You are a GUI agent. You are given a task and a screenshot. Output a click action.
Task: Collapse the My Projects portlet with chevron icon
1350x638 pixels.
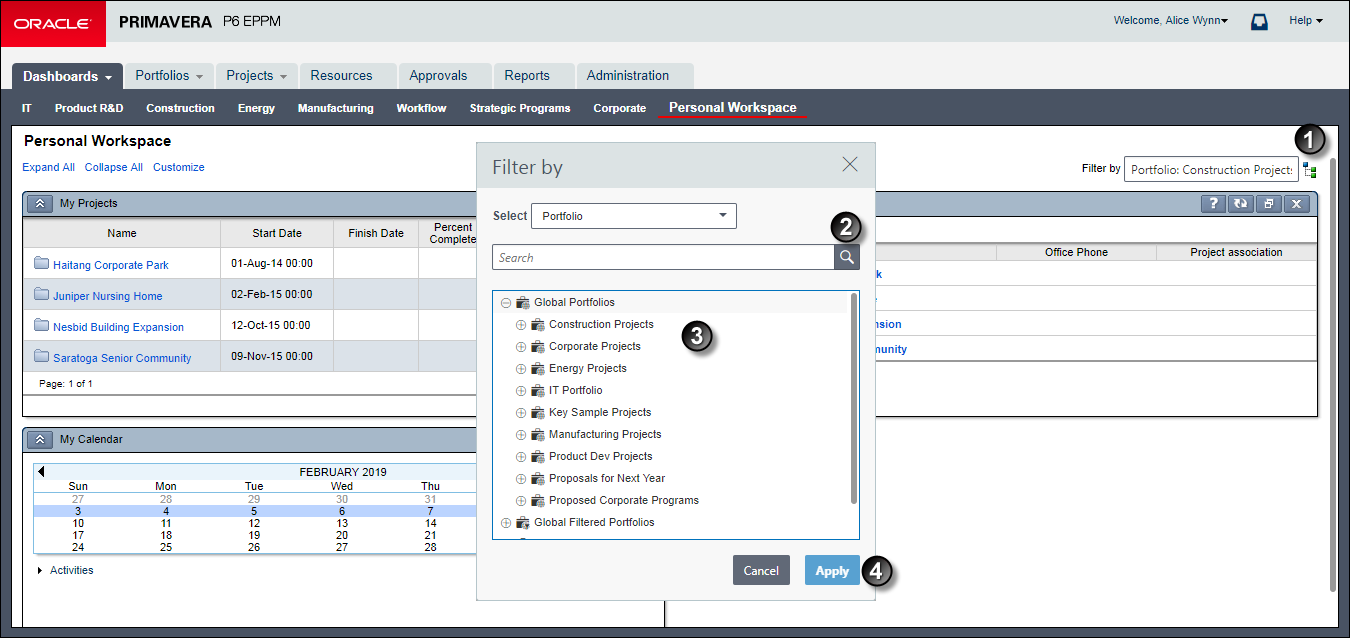(x=39, y=204)
